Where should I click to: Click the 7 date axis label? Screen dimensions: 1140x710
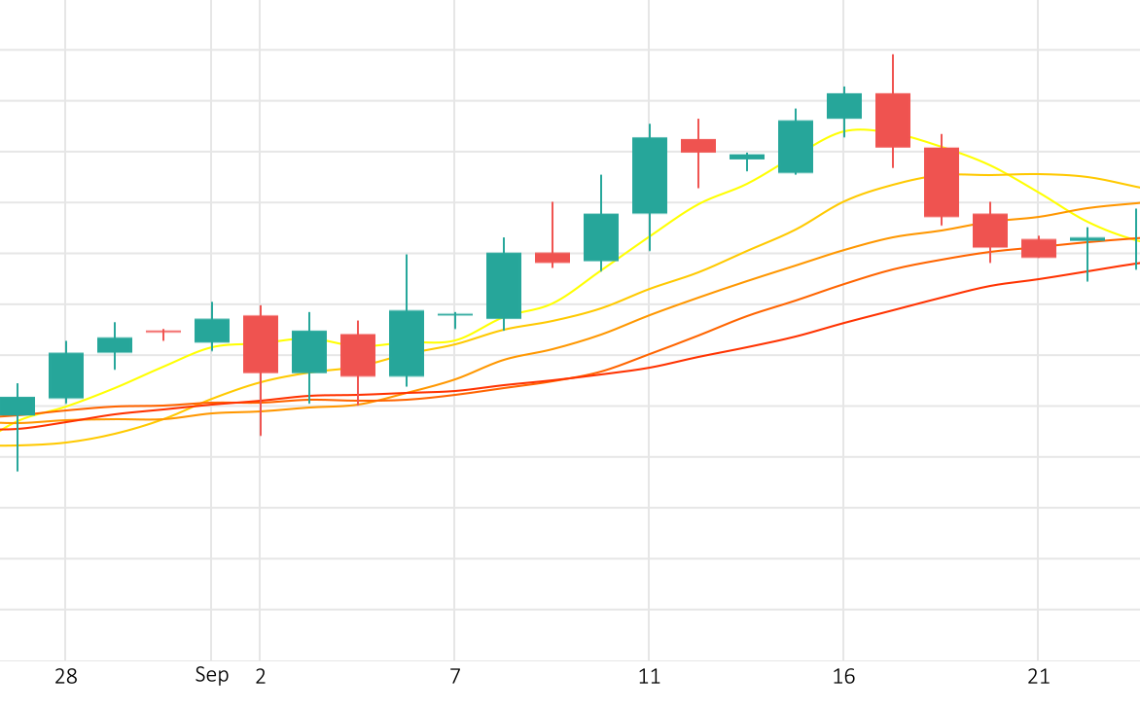455,677
